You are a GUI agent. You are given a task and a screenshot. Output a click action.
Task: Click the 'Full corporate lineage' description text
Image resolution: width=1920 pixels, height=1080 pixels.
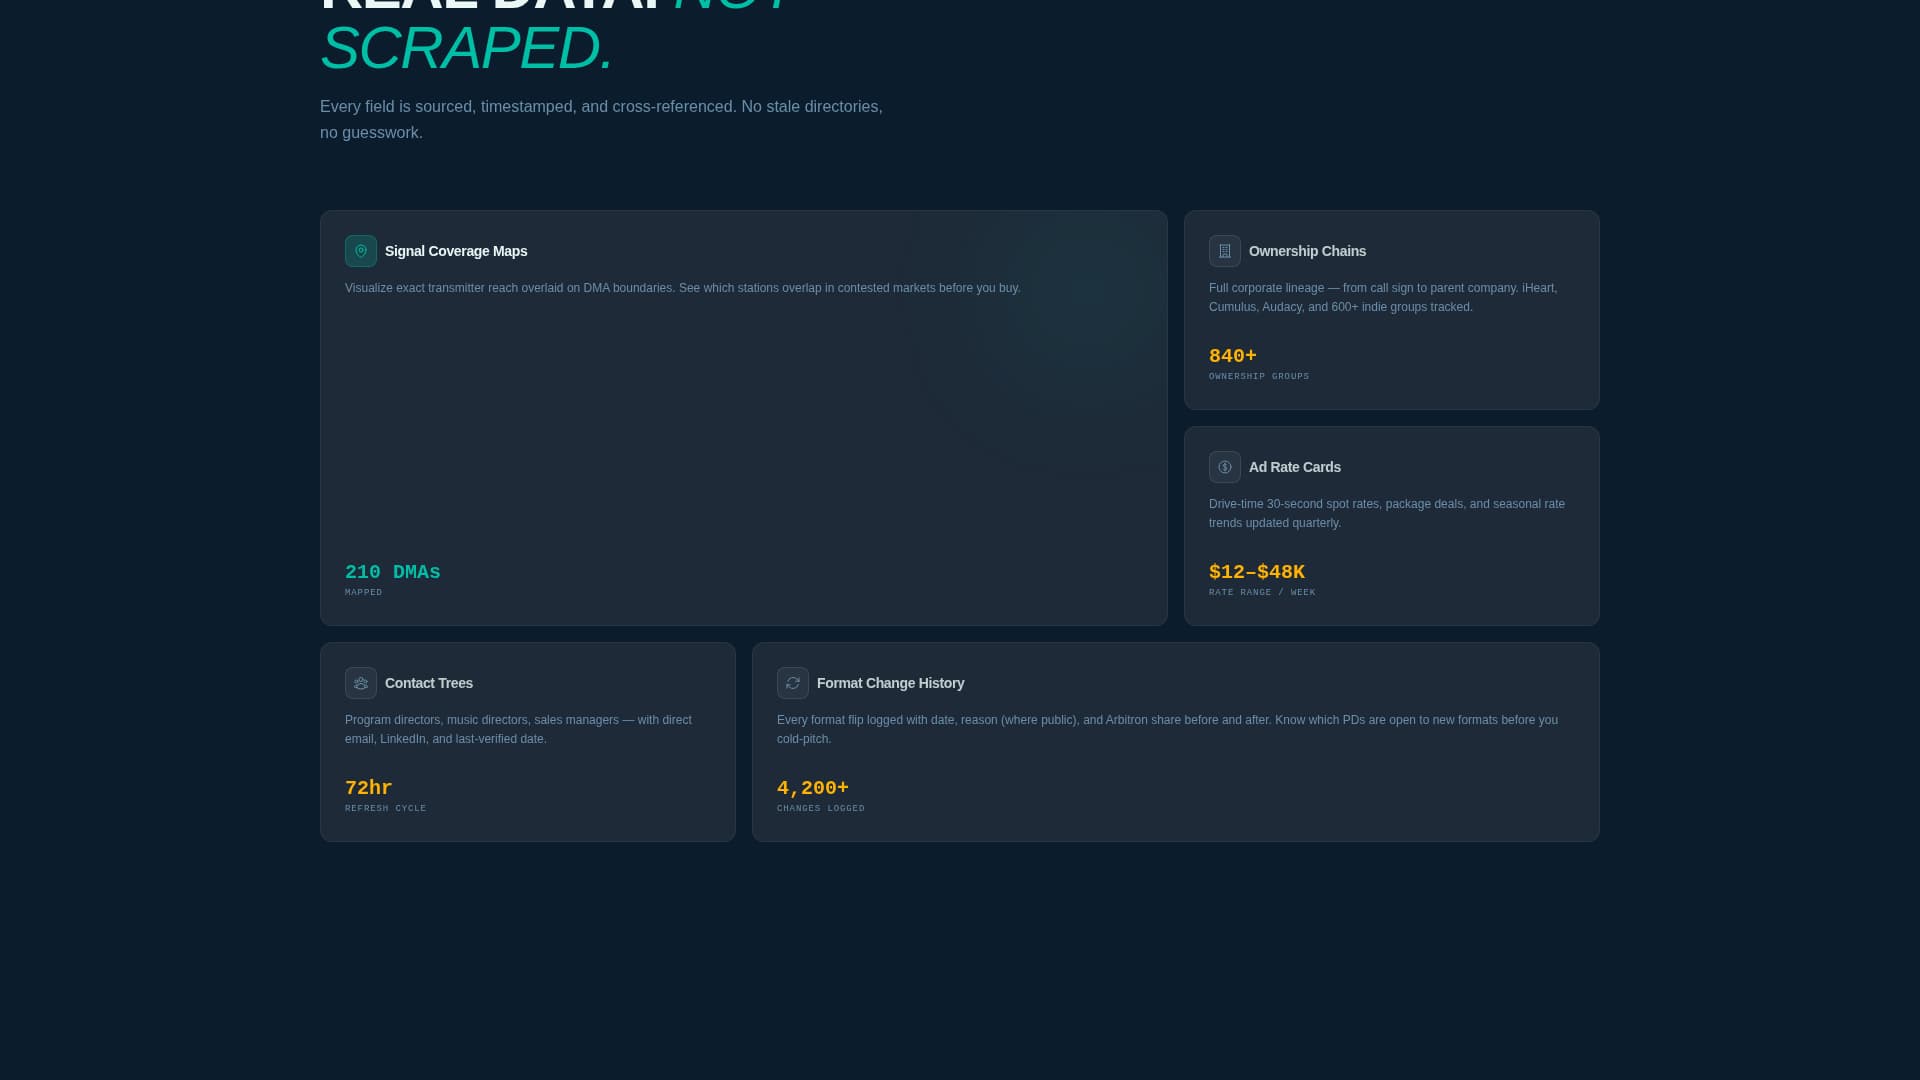pyautogui.click(x=1383, y=297)
